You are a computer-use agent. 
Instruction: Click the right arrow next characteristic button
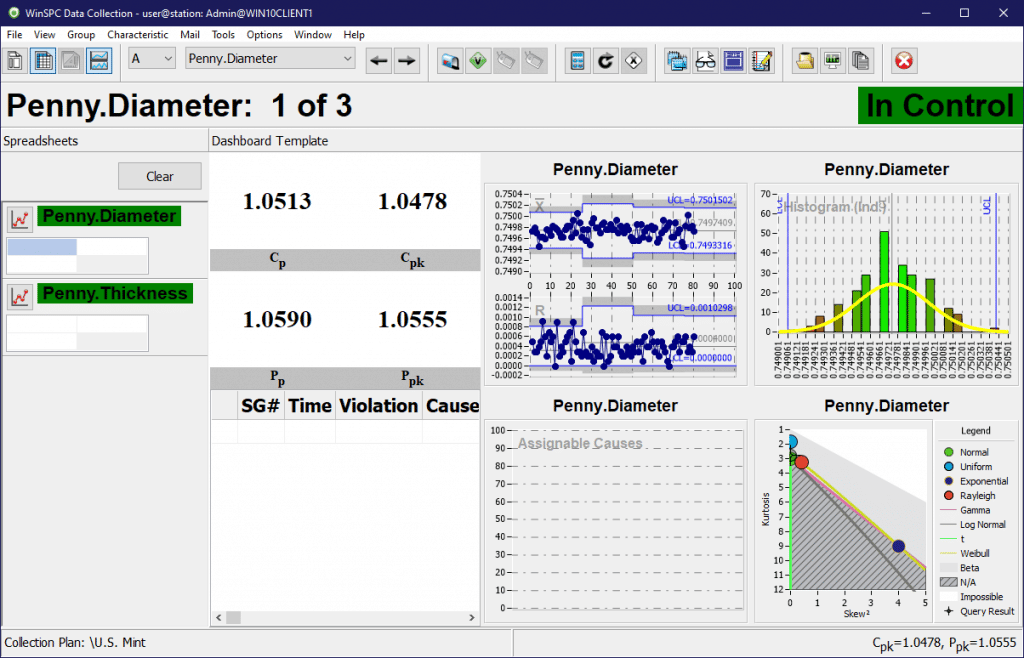pos(406,61)
